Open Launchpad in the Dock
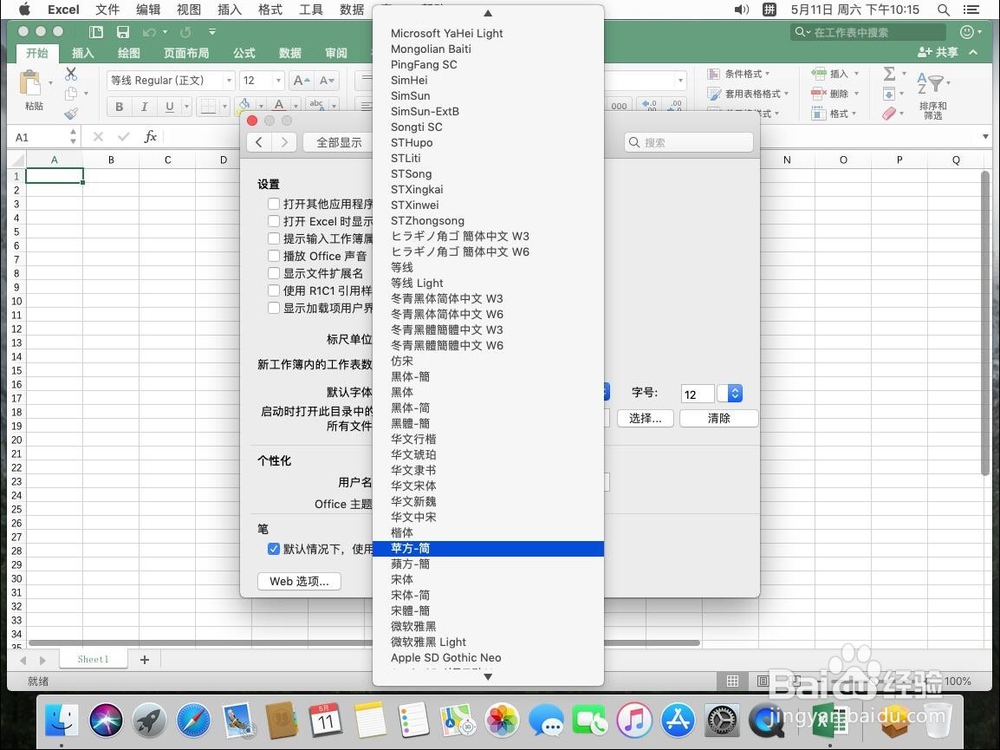Image resolution: width=1000 pixels, height=750 pixels. (x=149, y=720)
